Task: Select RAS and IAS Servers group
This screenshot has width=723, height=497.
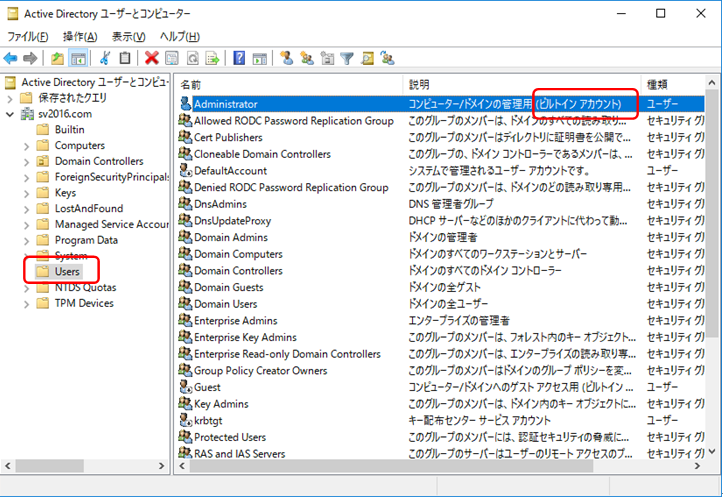Action: pos(239,453)
